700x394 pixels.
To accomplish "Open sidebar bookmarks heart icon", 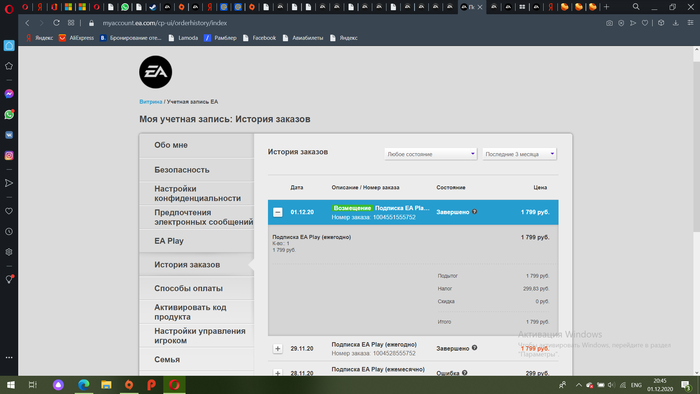I will click(x=9, y=211).
